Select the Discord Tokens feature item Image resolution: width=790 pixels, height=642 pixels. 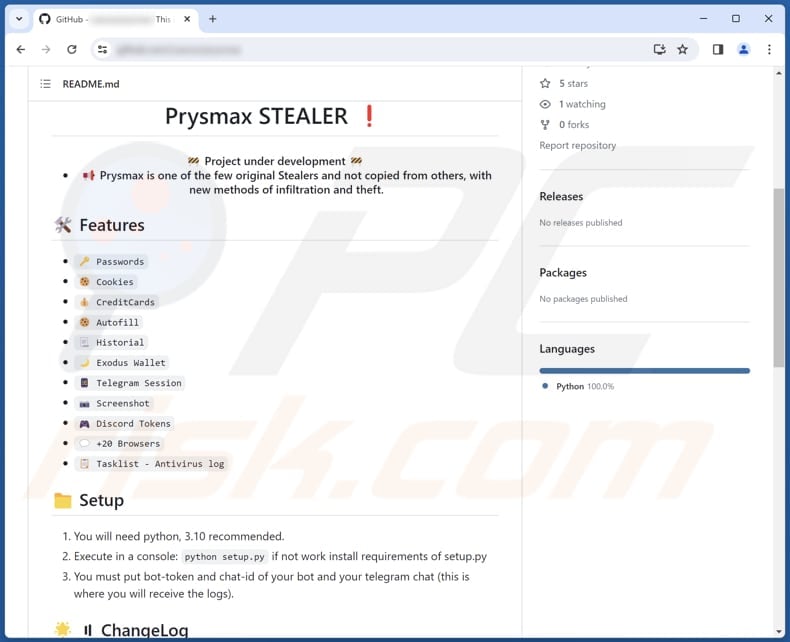click(124, 423)
